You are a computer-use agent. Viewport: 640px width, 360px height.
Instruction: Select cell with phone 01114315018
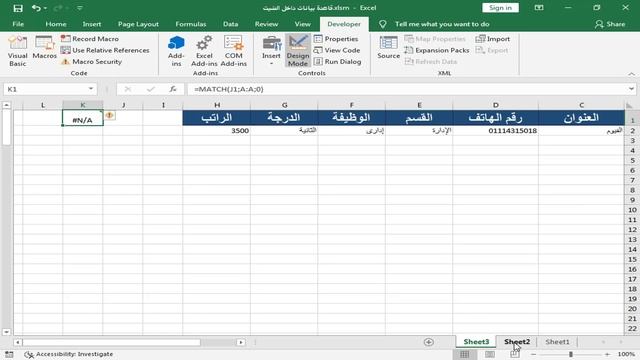click(496, 131)
